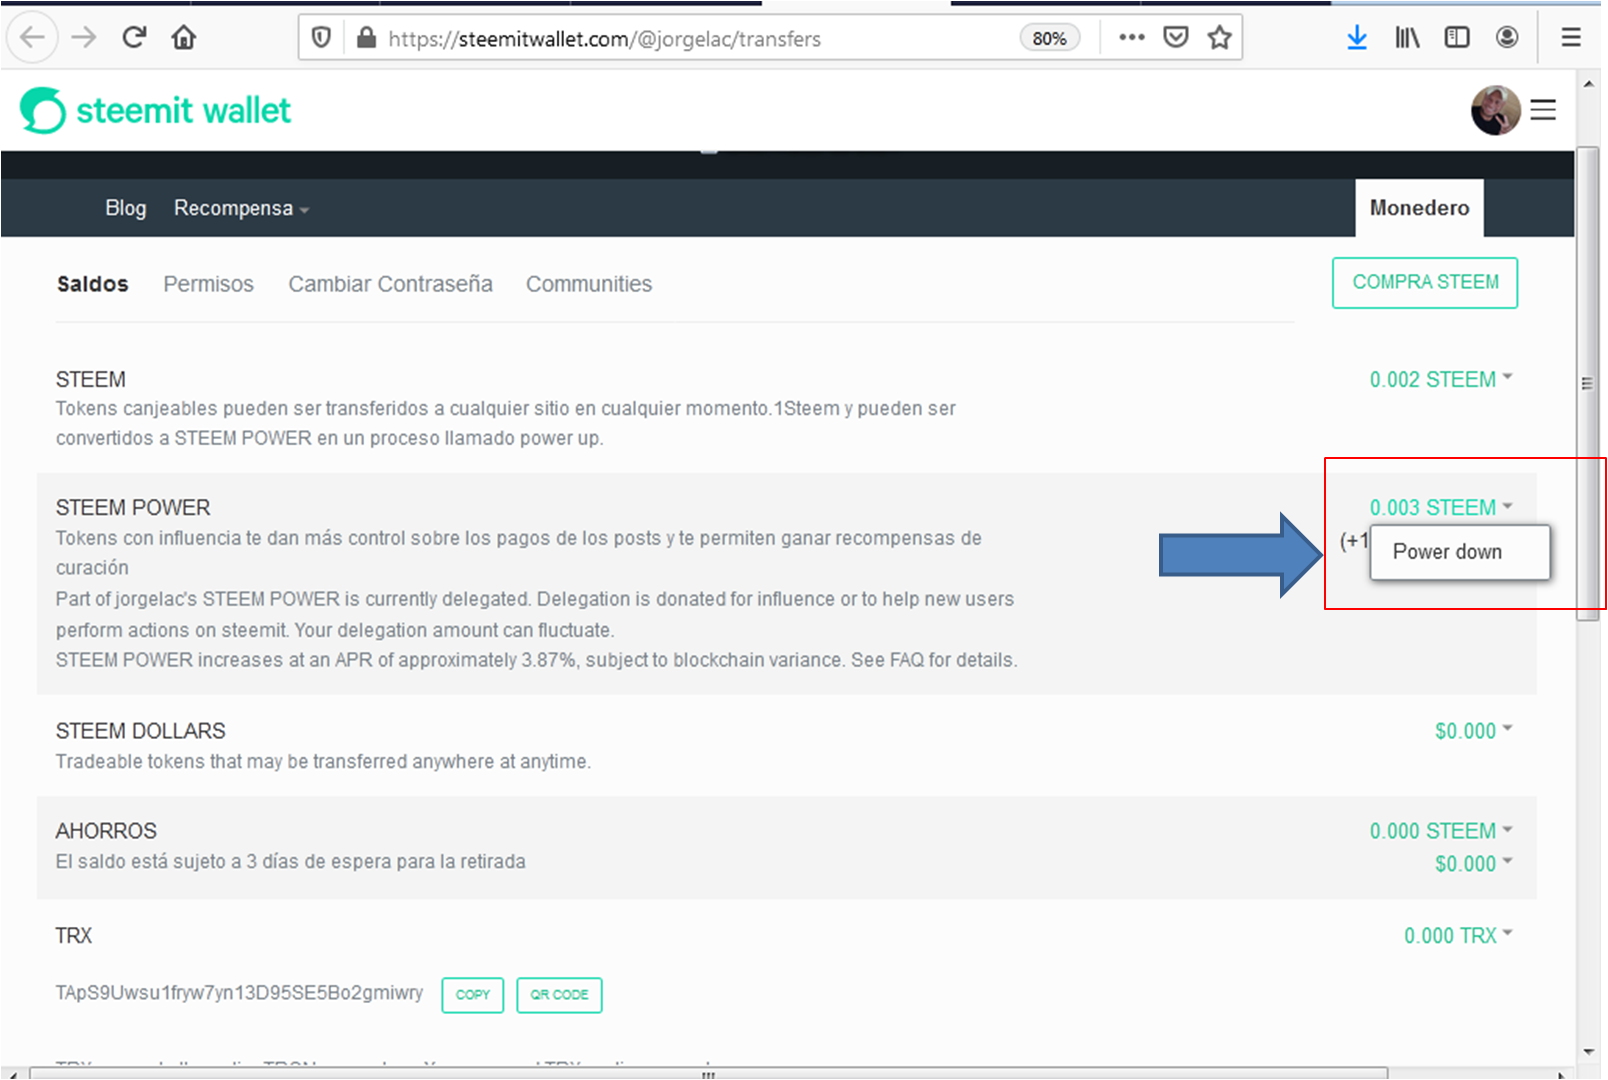Open the browser home page
The height and width of the screenshot is (1080, 1608).
pos(184,38)
